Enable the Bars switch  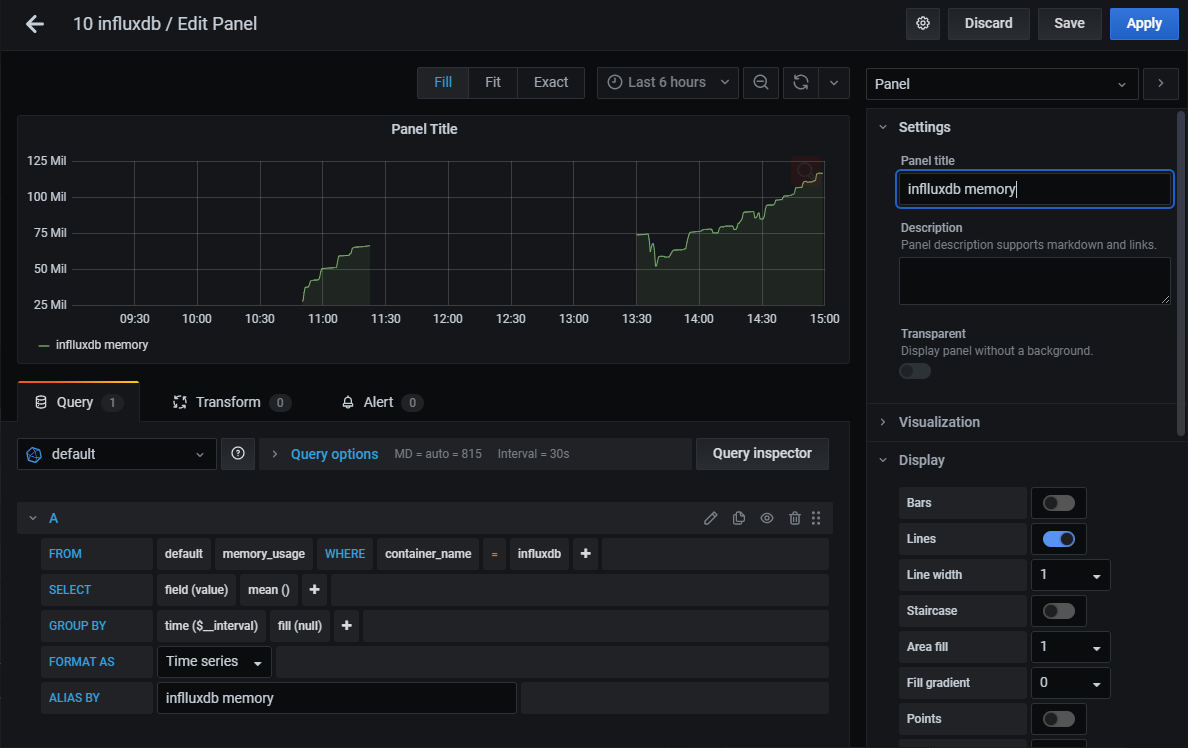[x=1058, y=503]
